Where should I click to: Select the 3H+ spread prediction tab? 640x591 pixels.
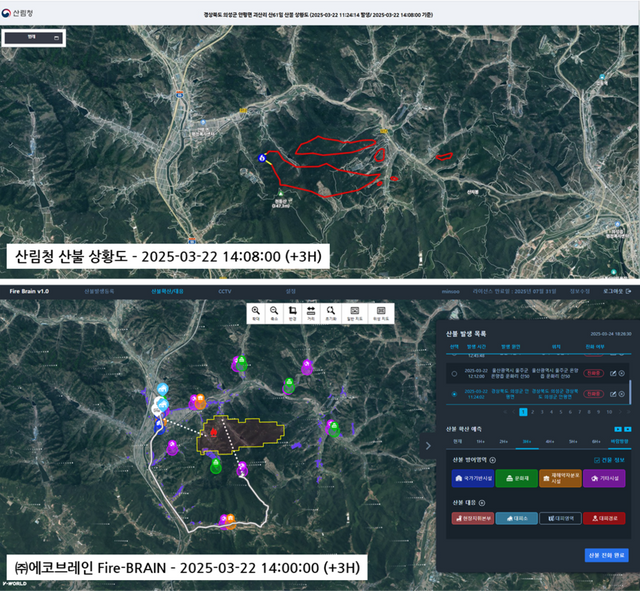click(527, 439)
